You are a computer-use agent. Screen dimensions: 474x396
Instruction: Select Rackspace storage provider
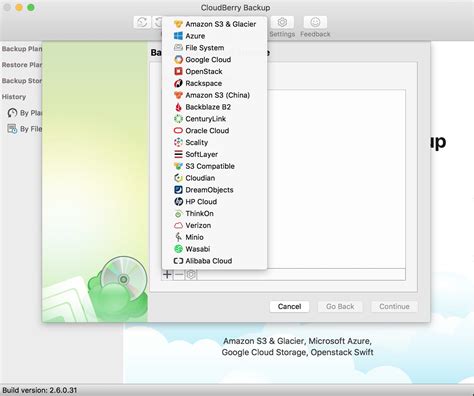point(214,83)
